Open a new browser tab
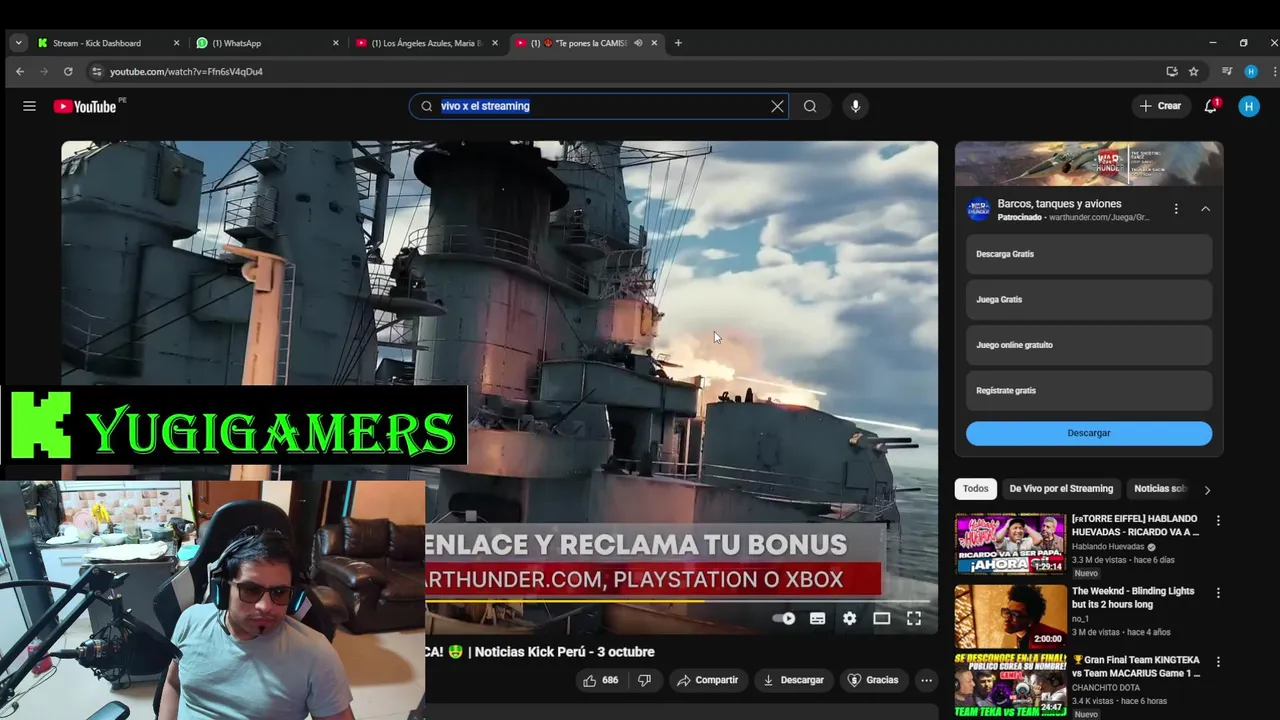The height and width of the screenshot is (720, 1280). pyautogui.click(x=678, y=43)
